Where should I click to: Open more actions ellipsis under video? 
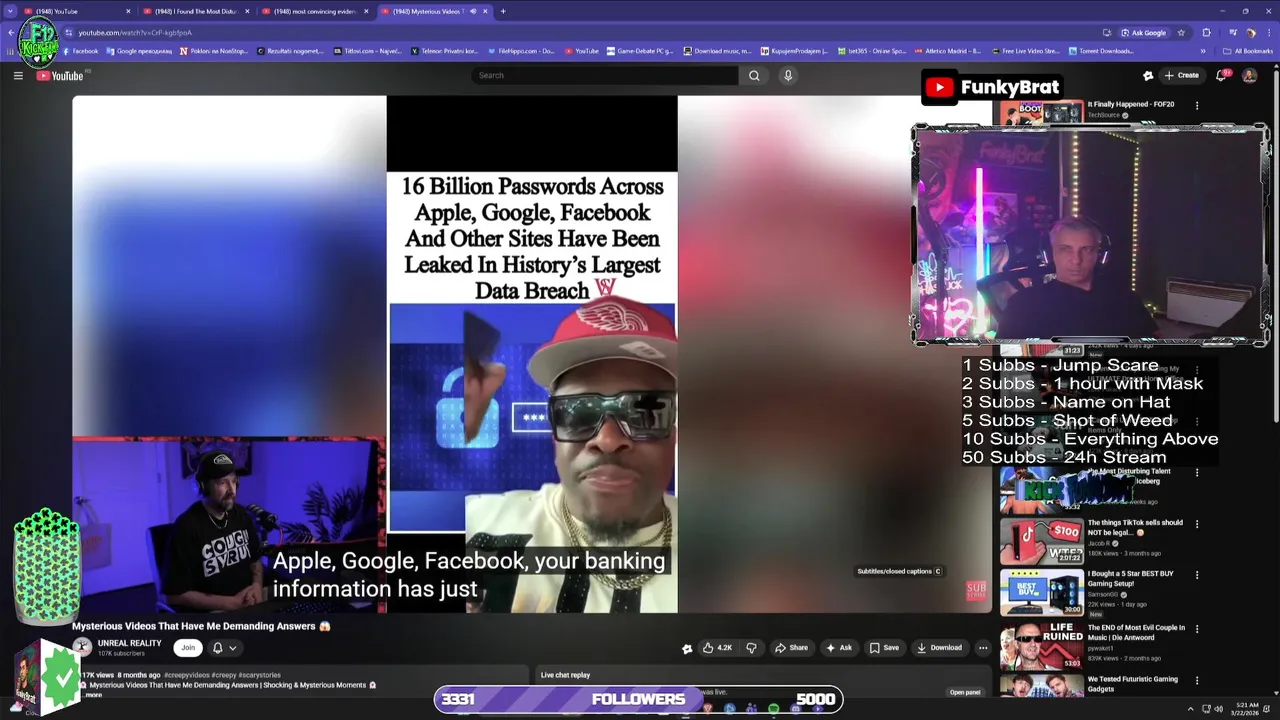(x=983, y=648)
